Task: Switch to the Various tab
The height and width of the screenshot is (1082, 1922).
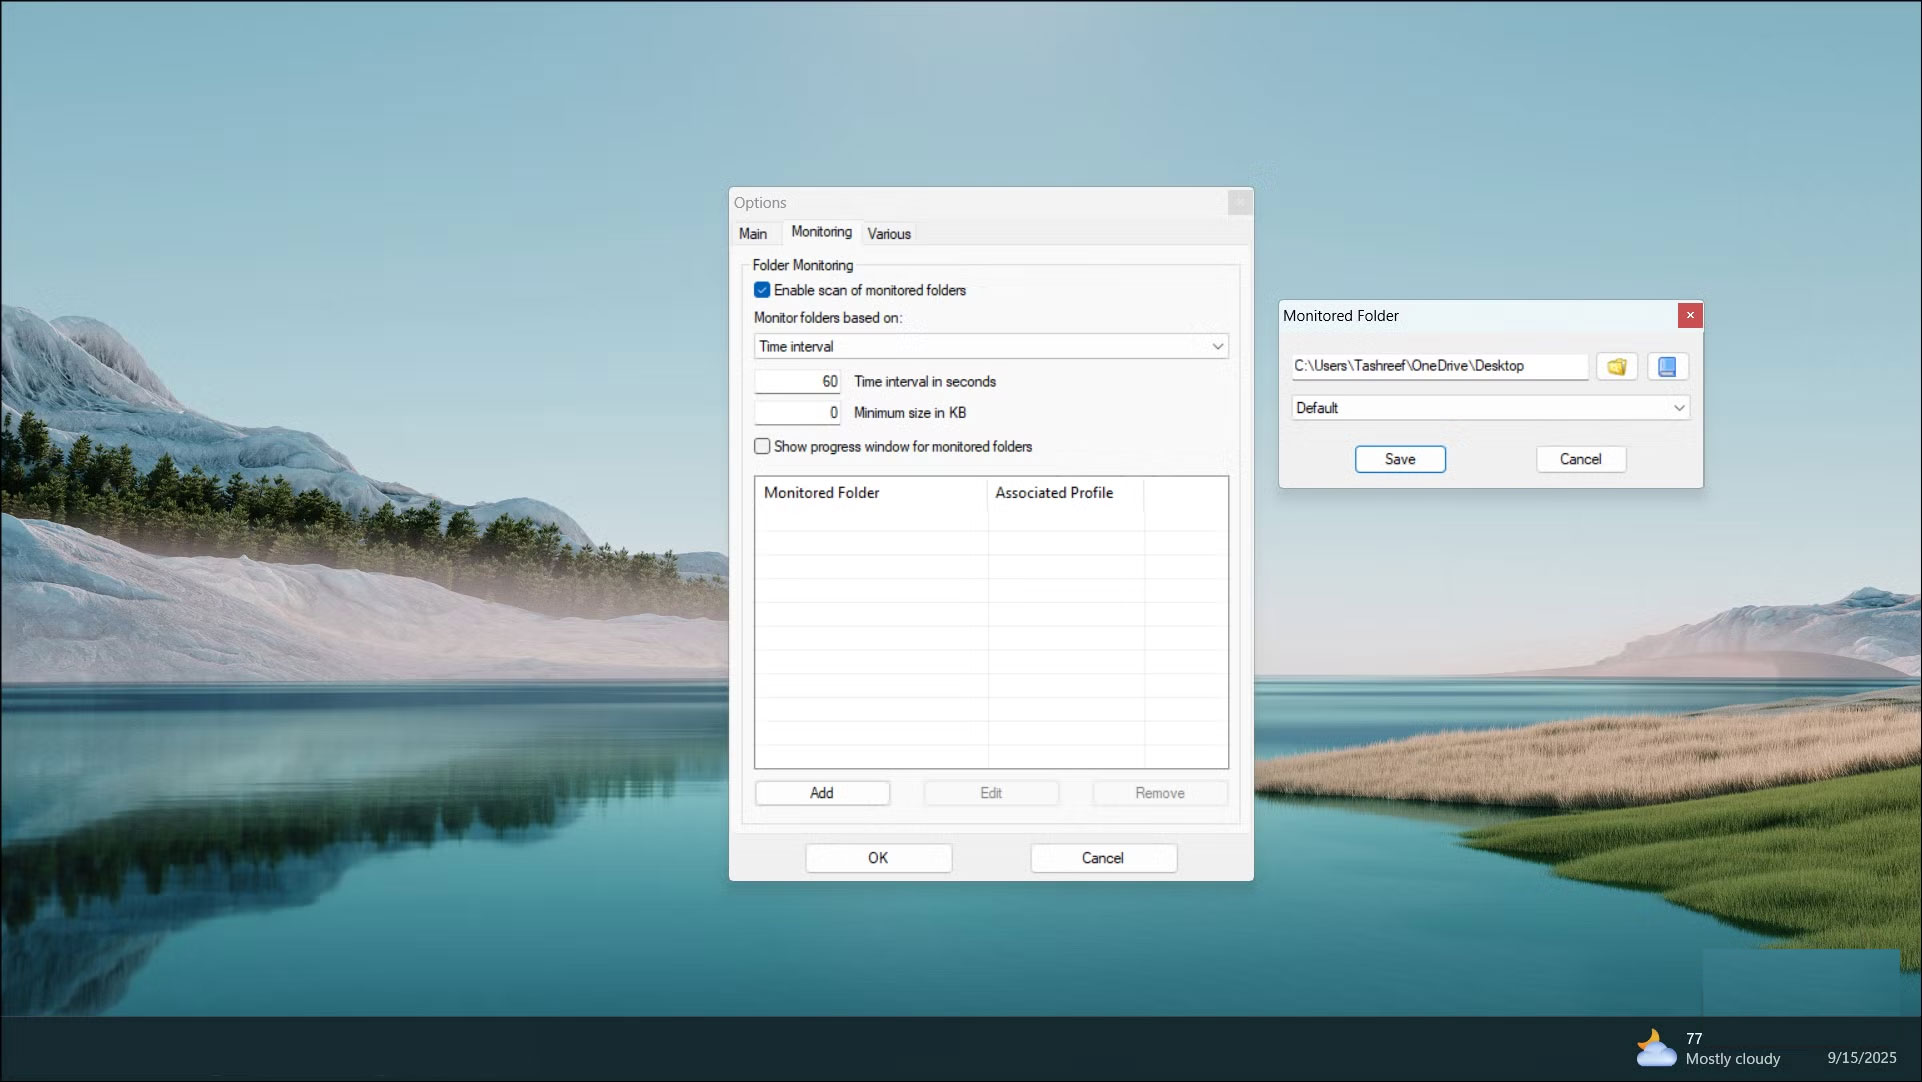Action: (888, 233)
